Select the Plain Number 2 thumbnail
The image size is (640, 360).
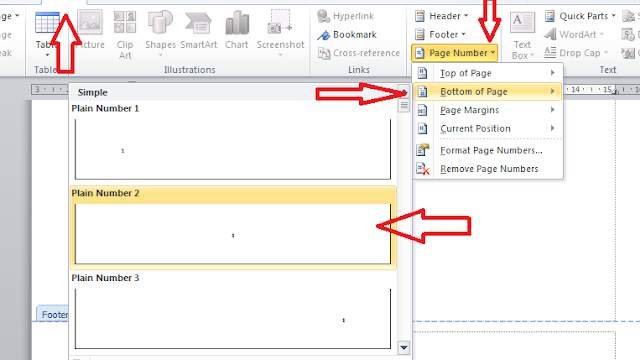point(233,234)
